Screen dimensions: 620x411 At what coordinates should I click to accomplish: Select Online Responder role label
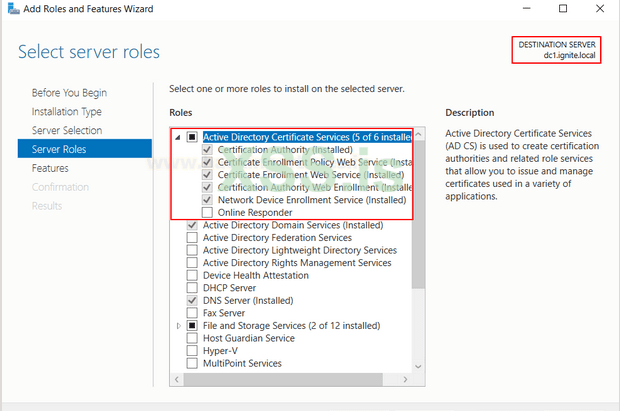point(255,212)
